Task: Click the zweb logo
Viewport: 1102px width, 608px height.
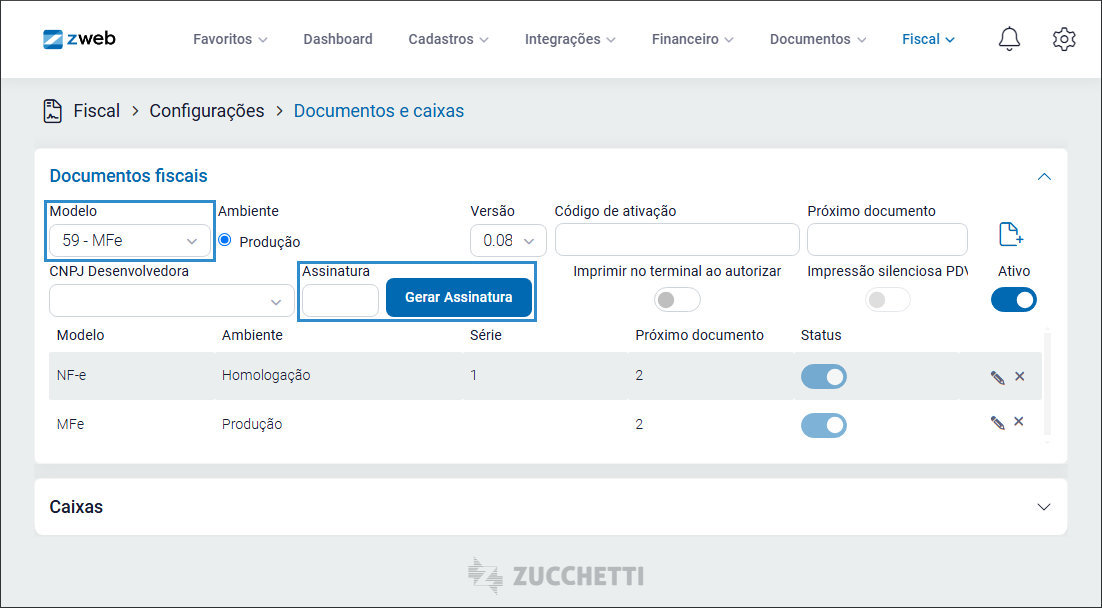Action: coord(79,39)
